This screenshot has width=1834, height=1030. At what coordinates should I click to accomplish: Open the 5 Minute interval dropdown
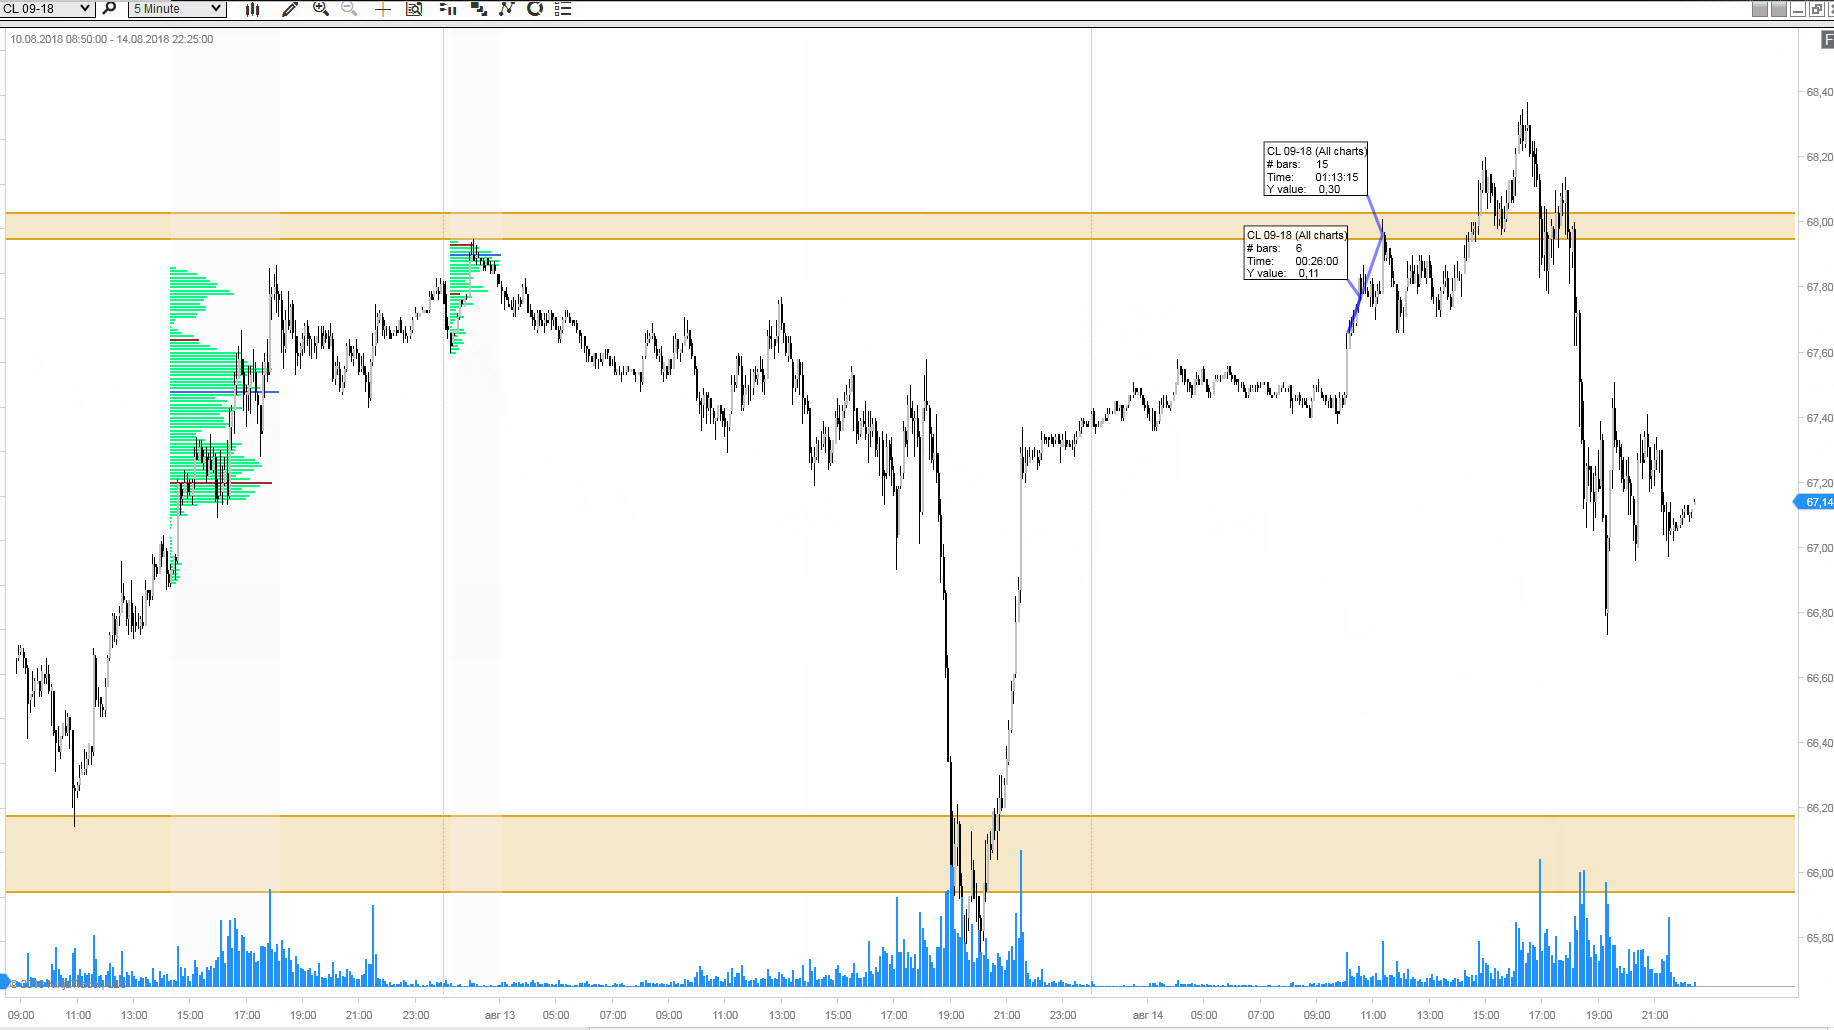177,9
